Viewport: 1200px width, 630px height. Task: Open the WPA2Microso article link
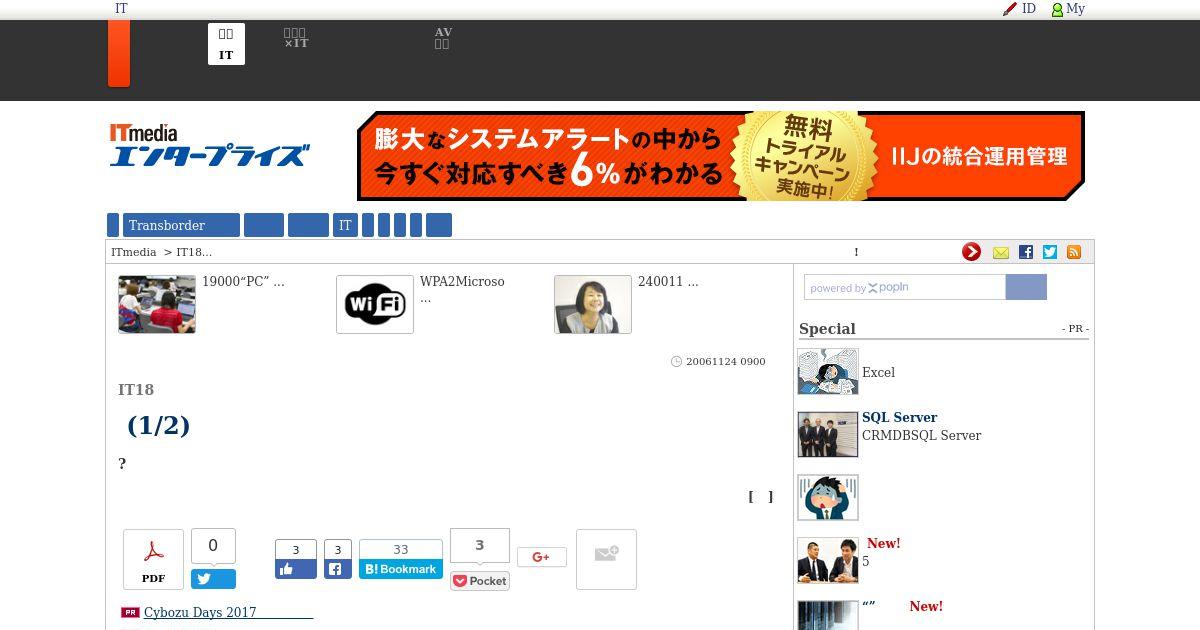462,289
